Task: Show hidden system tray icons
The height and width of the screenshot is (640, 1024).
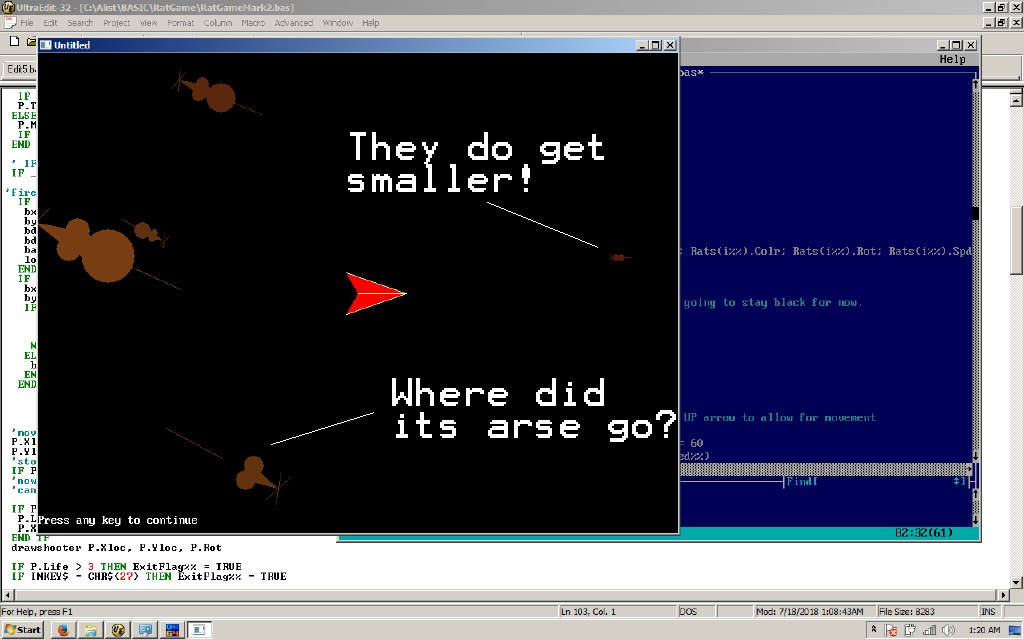Action: click(x=875, y=630)
